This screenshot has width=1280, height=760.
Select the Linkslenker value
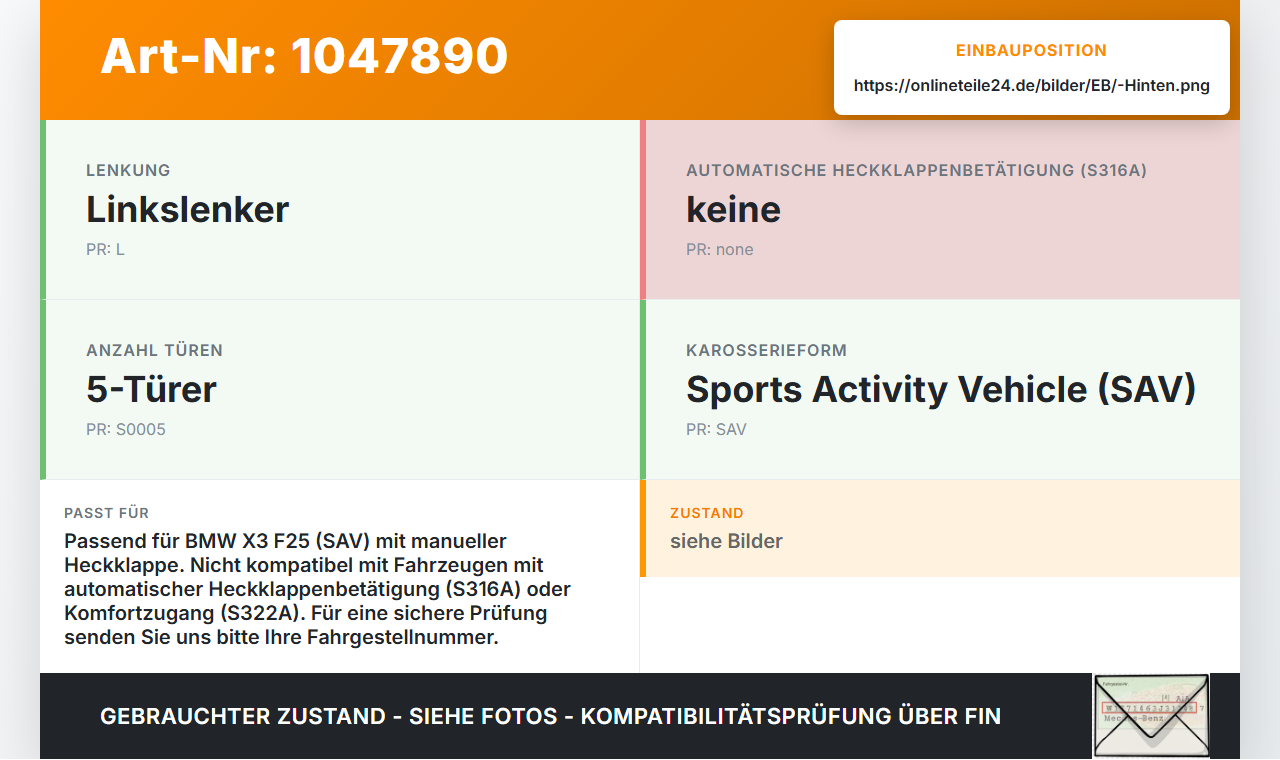click(187, 209)
